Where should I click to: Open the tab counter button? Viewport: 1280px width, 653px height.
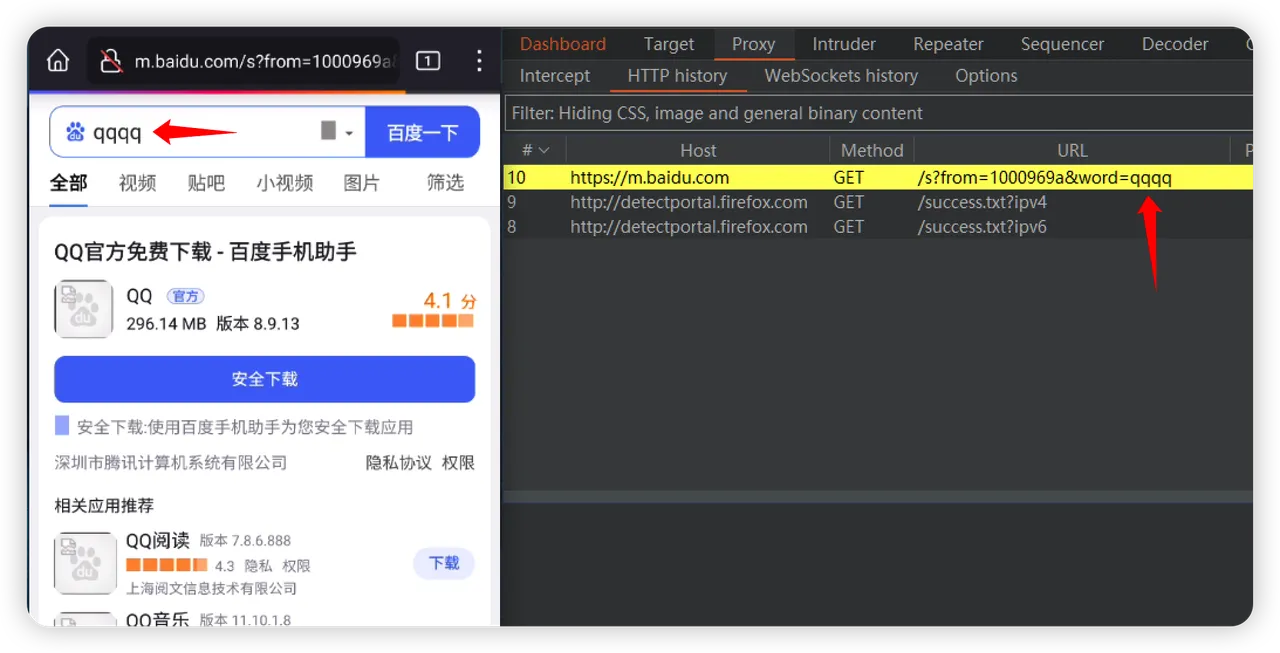pyautogui.click(x=427, y=61)
